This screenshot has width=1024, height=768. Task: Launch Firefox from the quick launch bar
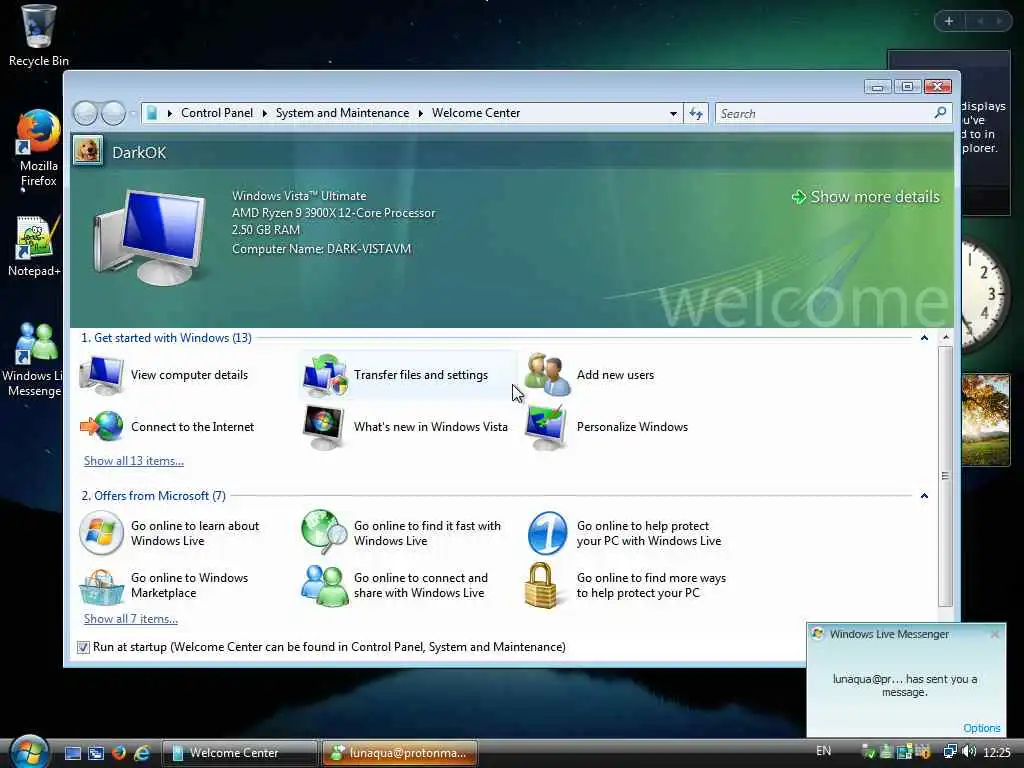tap(119, 753)
